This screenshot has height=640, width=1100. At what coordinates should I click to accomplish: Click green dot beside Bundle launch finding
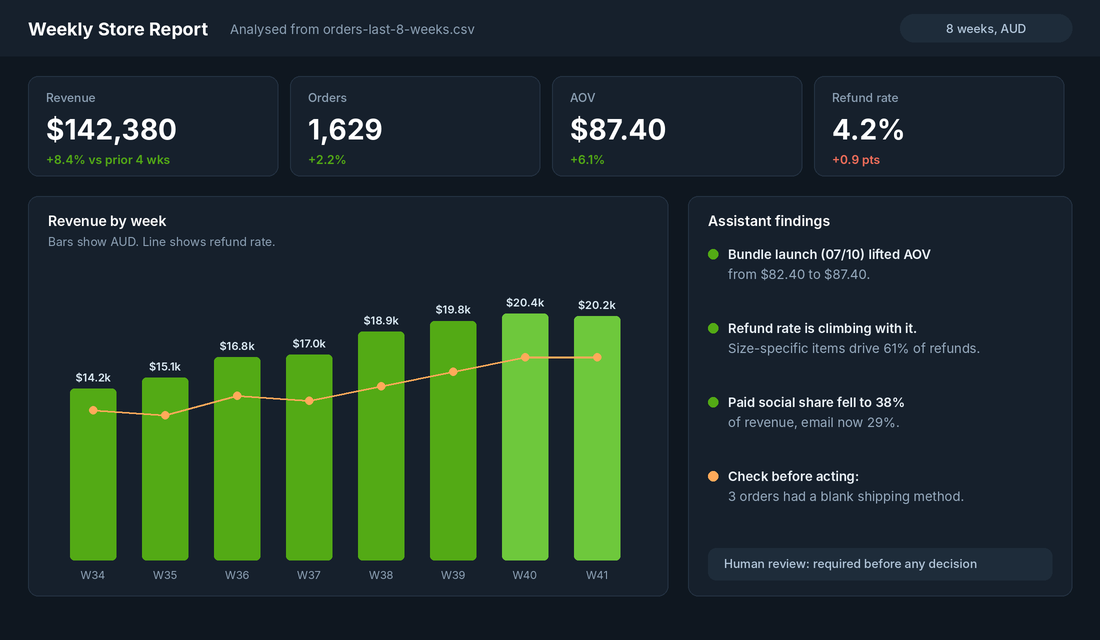713,254
